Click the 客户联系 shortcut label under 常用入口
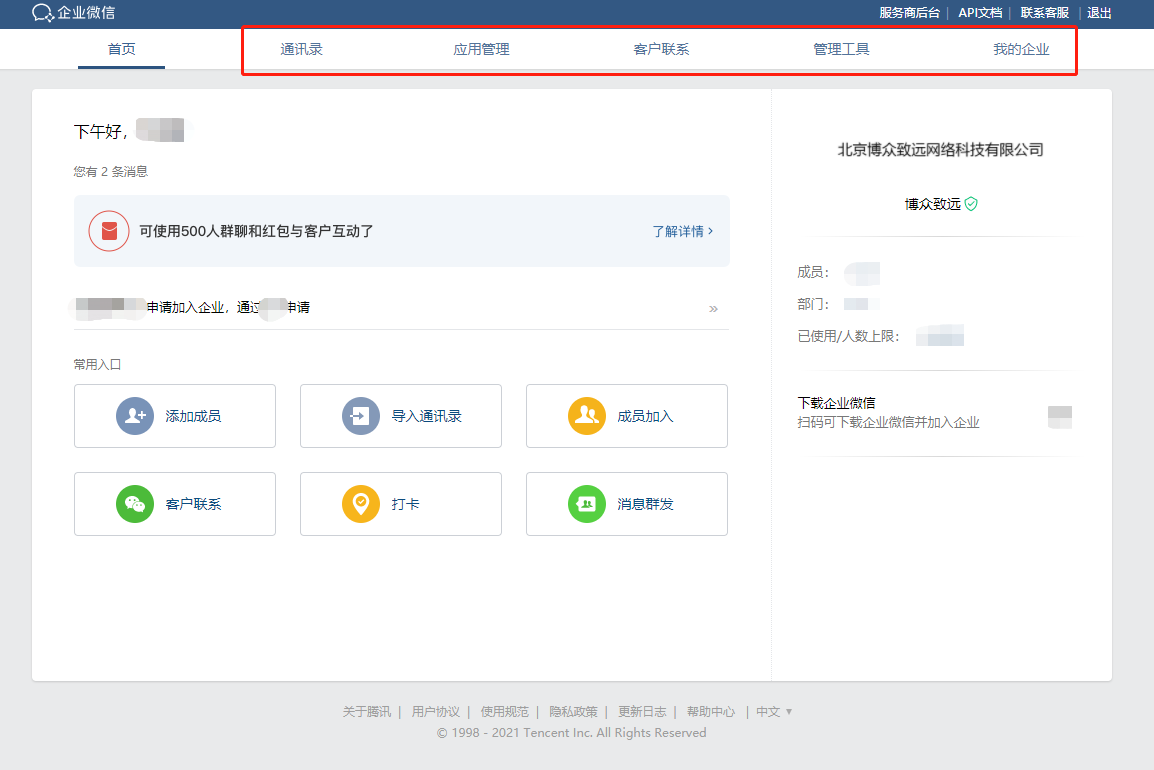The image size is (1154, 770). point(193,504)
